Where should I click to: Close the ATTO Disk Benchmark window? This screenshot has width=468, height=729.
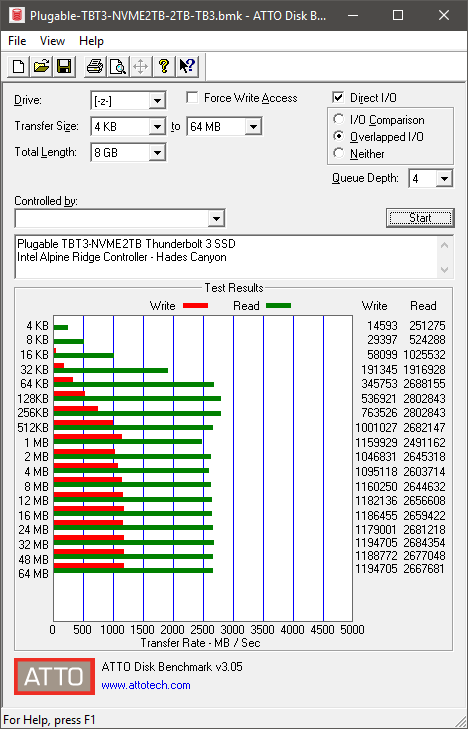click(x=444, y=15)
